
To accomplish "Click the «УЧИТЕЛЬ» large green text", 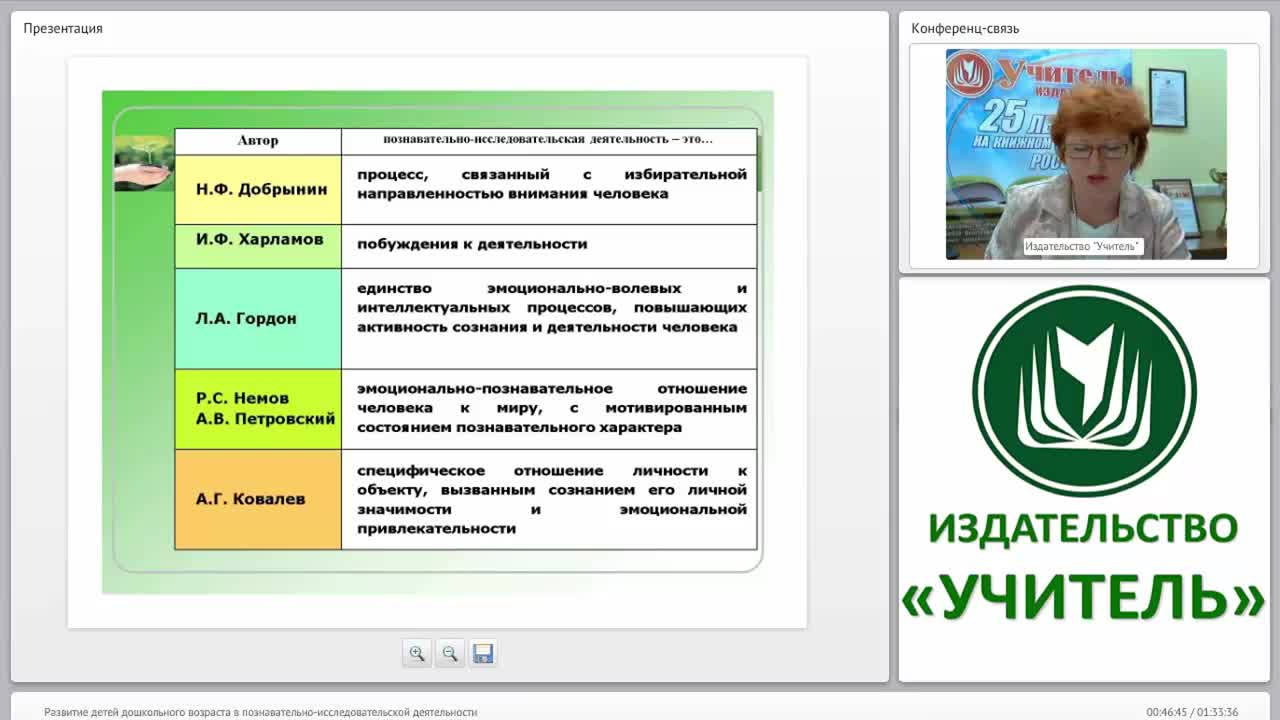I will click(1084, 597).
